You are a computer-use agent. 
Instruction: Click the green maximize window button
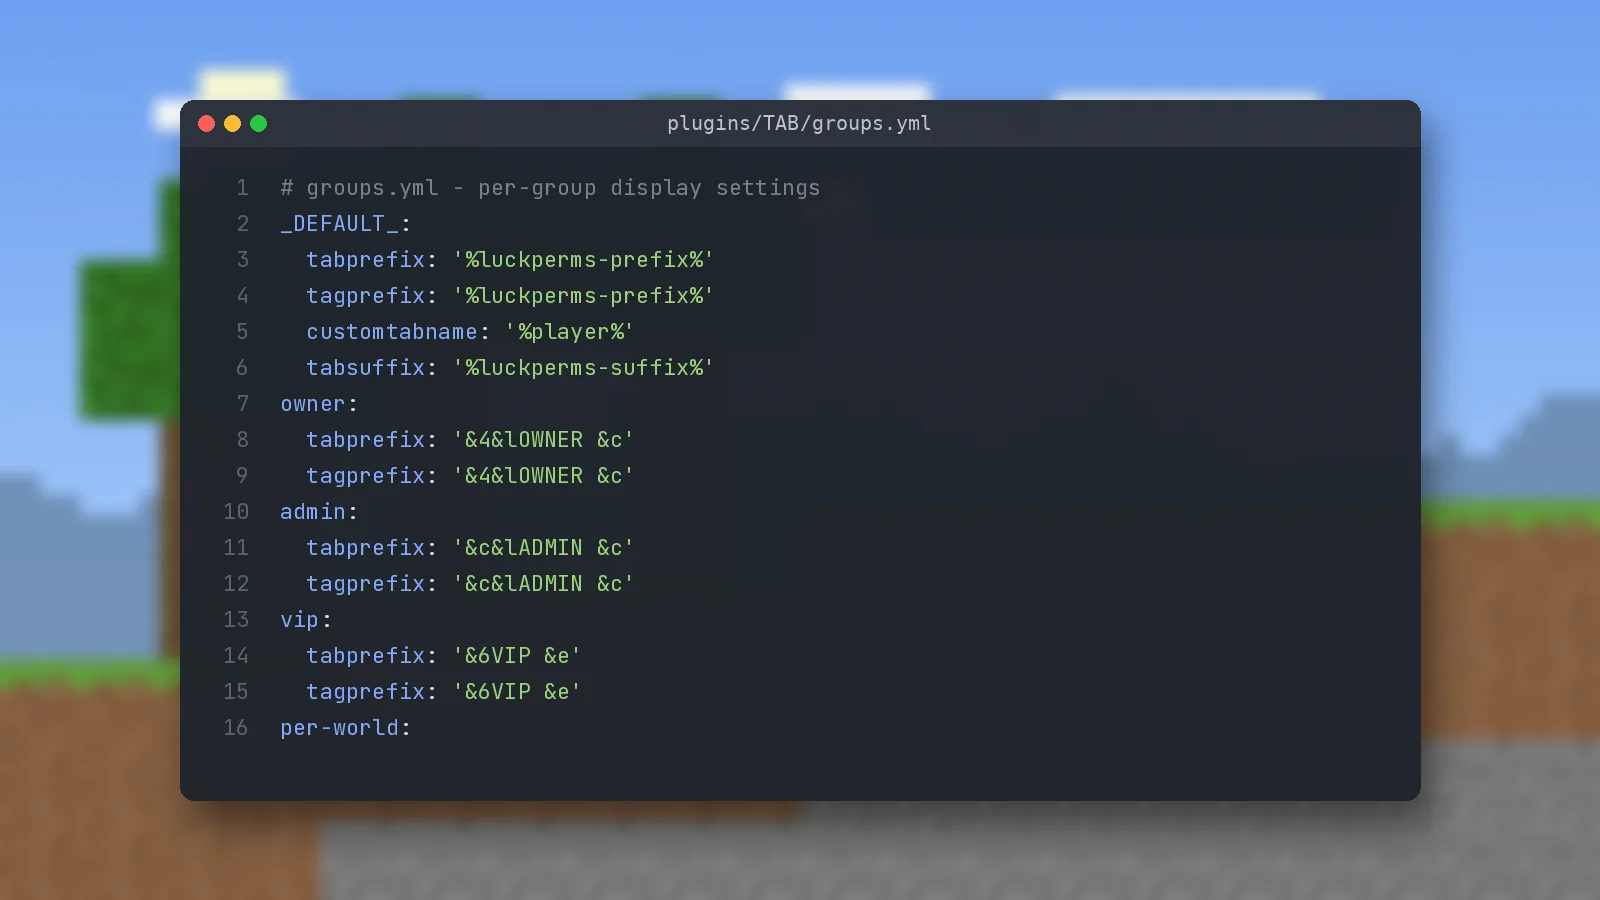click(259, 124)
